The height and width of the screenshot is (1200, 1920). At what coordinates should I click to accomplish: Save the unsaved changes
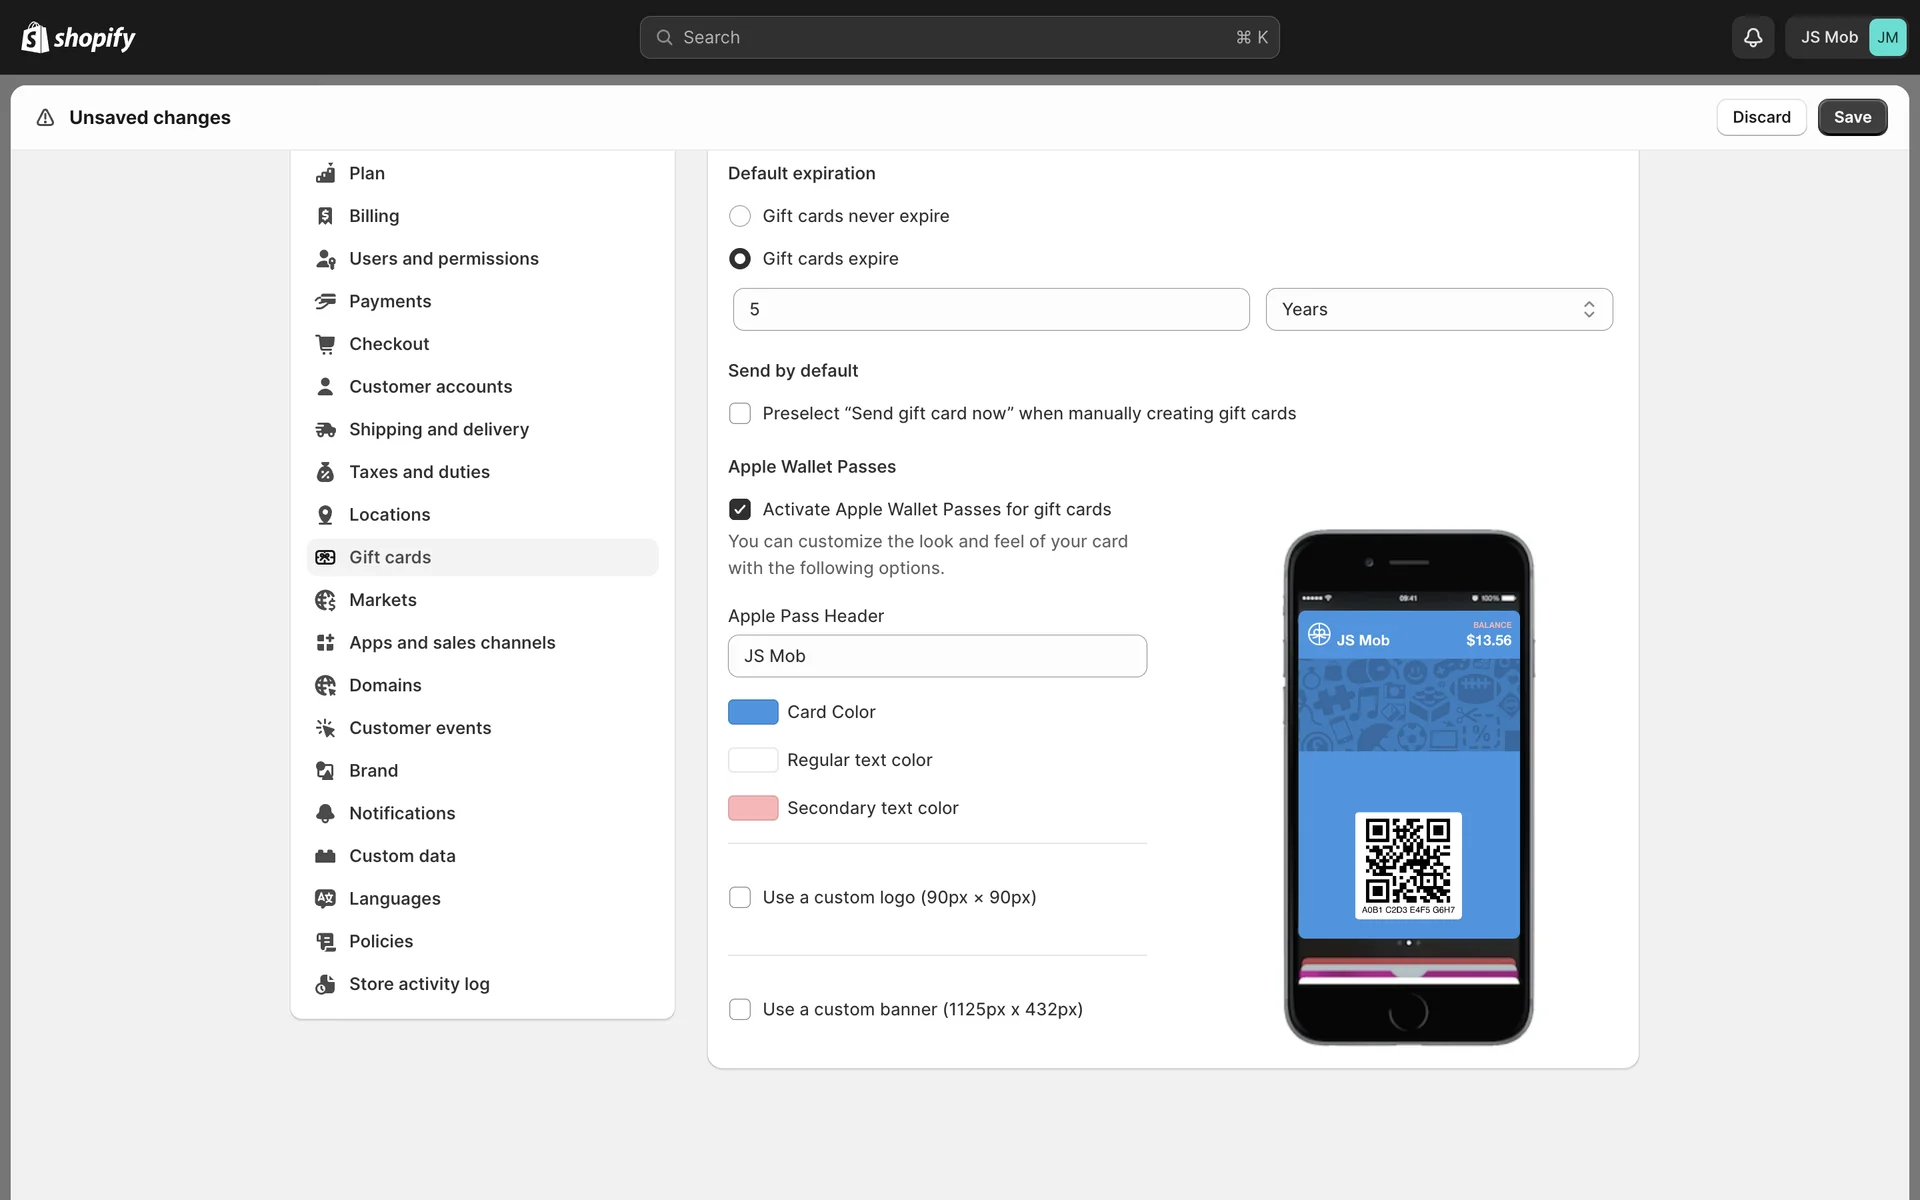click(x=1851, y=117)
